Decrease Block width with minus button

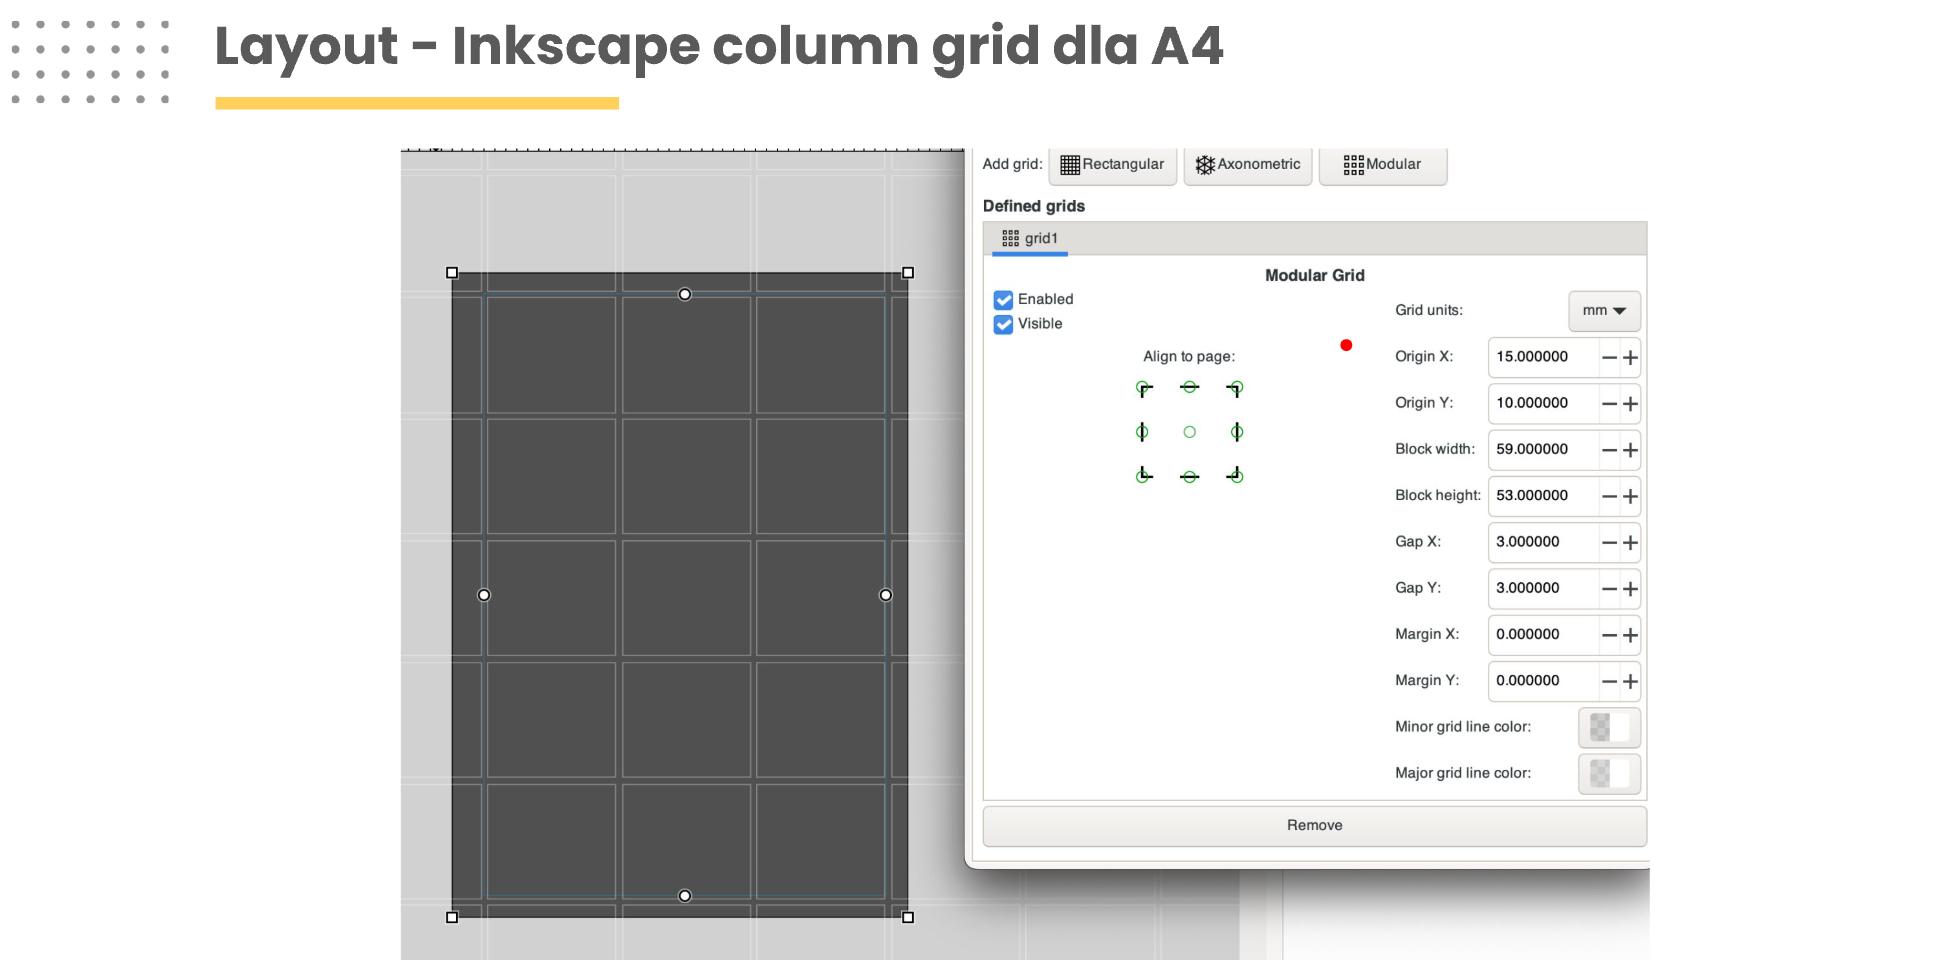pos(1609,450)
